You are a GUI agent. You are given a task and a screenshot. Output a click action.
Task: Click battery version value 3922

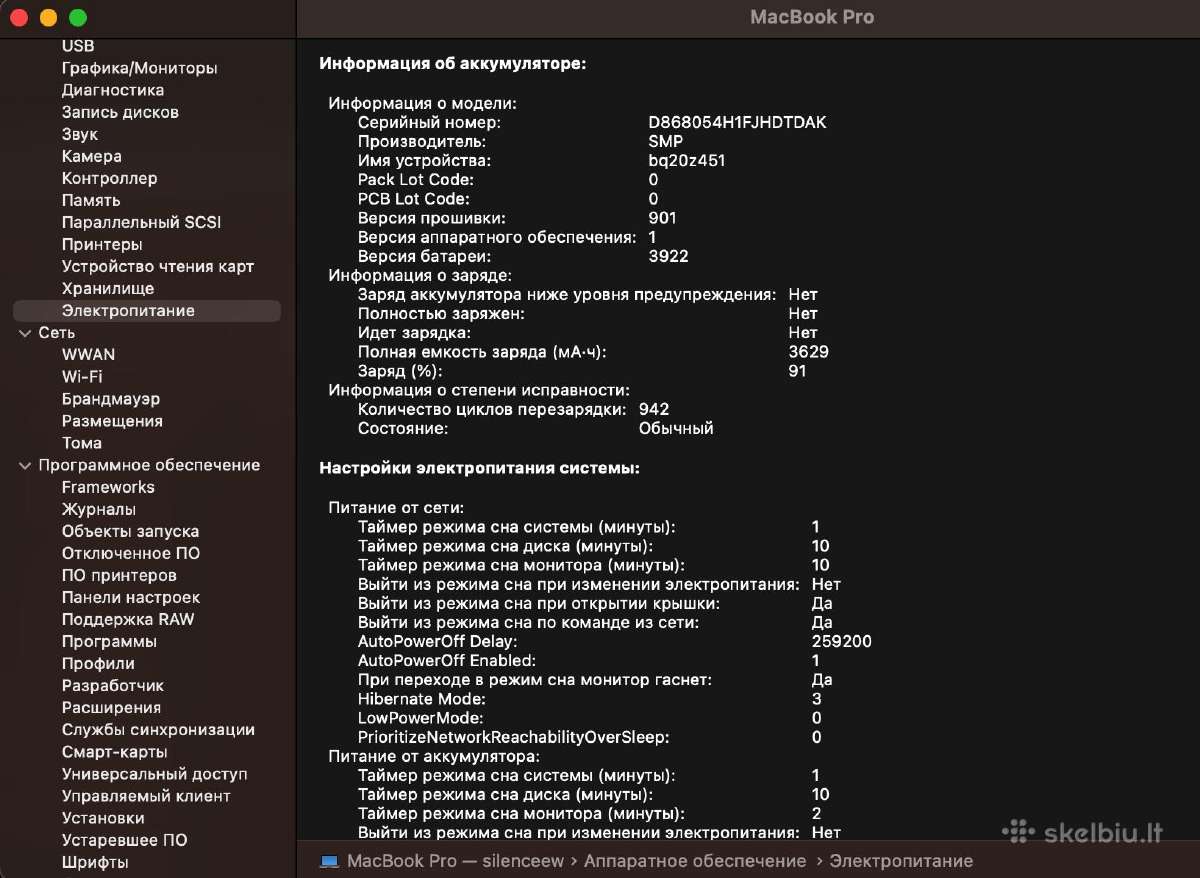pyautogui.click(x=668, y=256)
